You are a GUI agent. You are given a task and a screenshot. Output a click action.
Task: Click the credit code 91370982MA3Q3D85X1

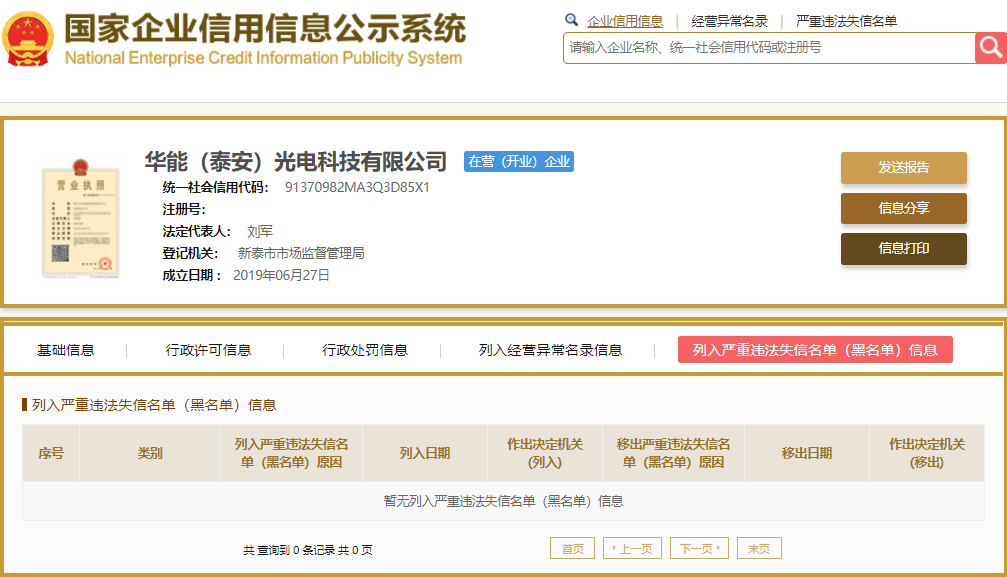coord(357,188)
